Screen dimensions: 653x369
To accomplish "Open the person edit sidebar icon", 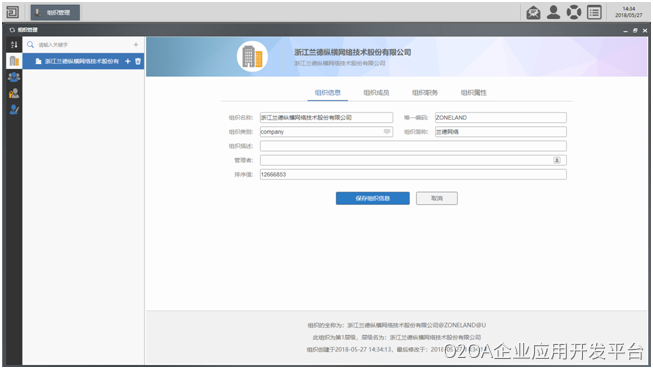I will tap(14, 109).
